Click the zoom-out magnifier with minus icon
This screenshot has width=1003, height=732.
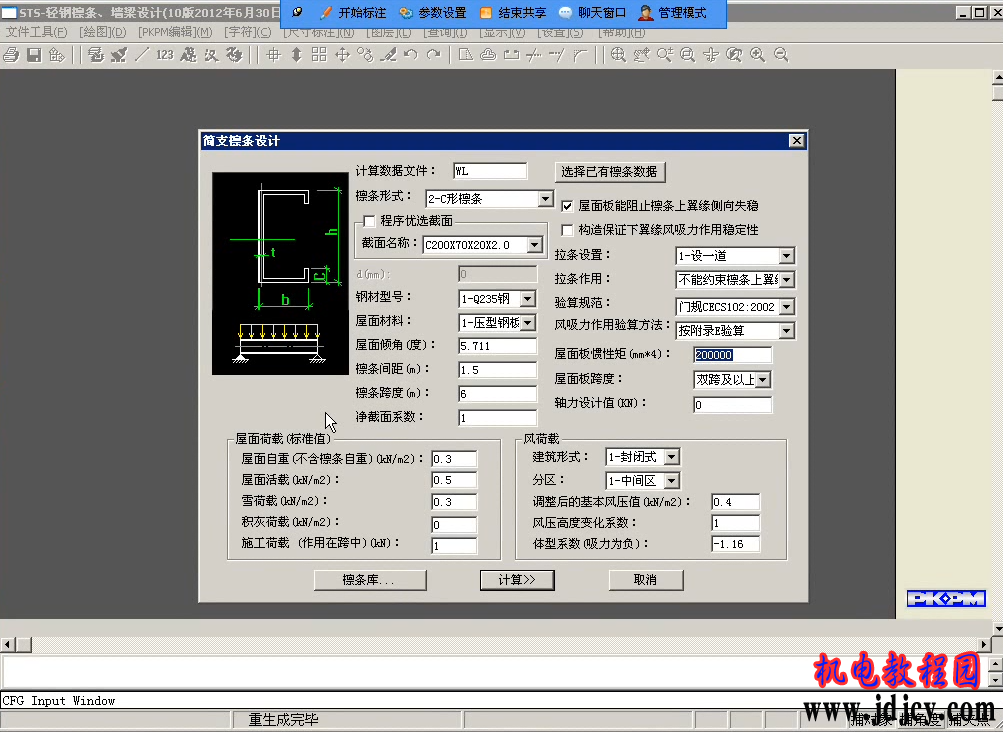[781, 55]
